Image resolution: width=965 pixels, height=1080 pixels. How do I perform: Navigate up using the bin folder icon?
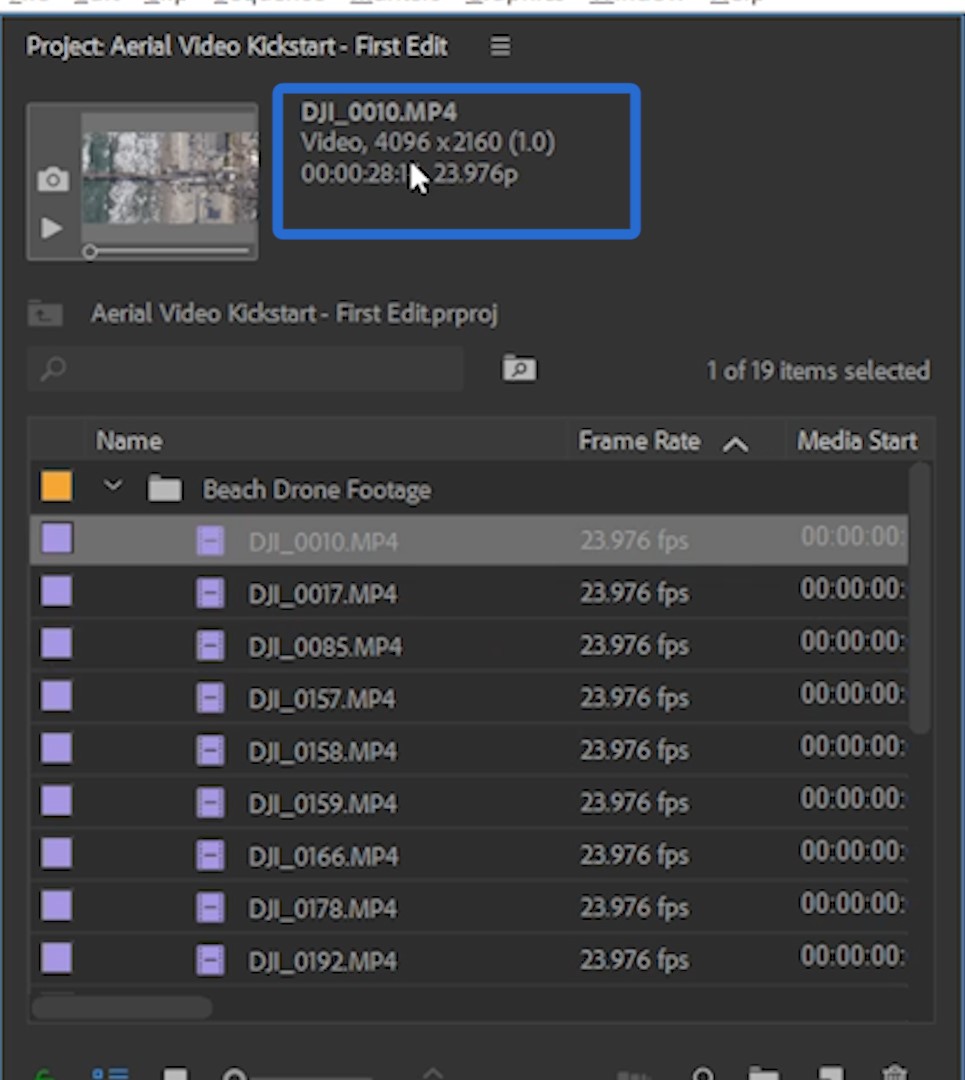45,313
